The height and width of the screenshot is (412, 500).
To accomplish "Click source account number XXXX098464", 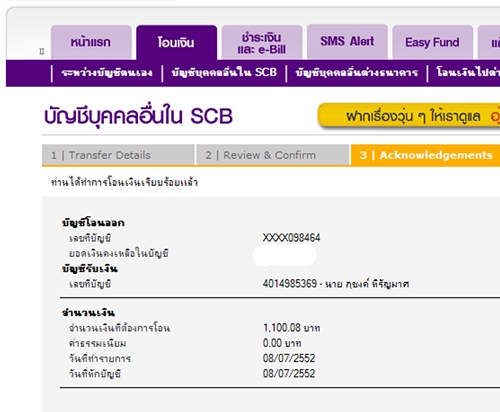I will tap(291, 238).
